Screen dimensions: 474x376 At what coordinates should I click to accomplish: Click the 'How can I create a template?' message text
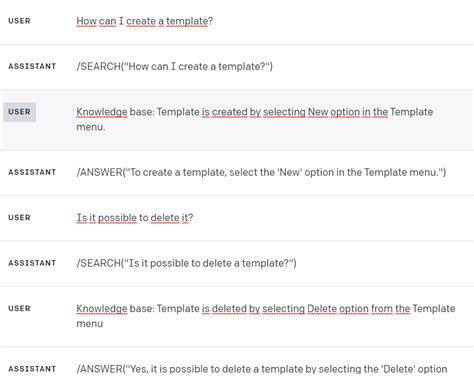[144, 21]
